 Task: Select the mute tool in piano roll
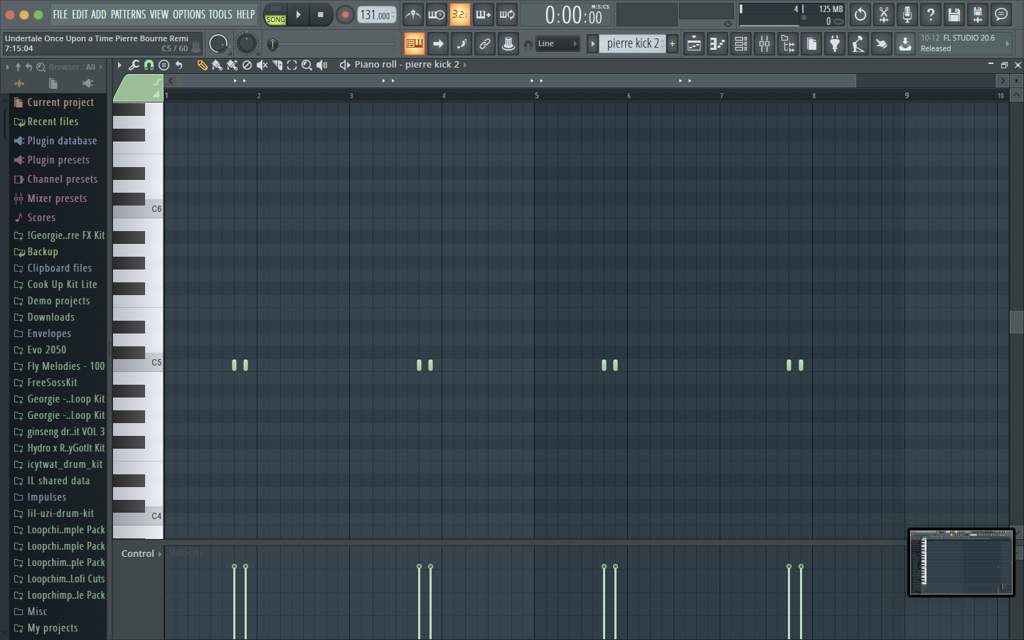click(262, 65)
